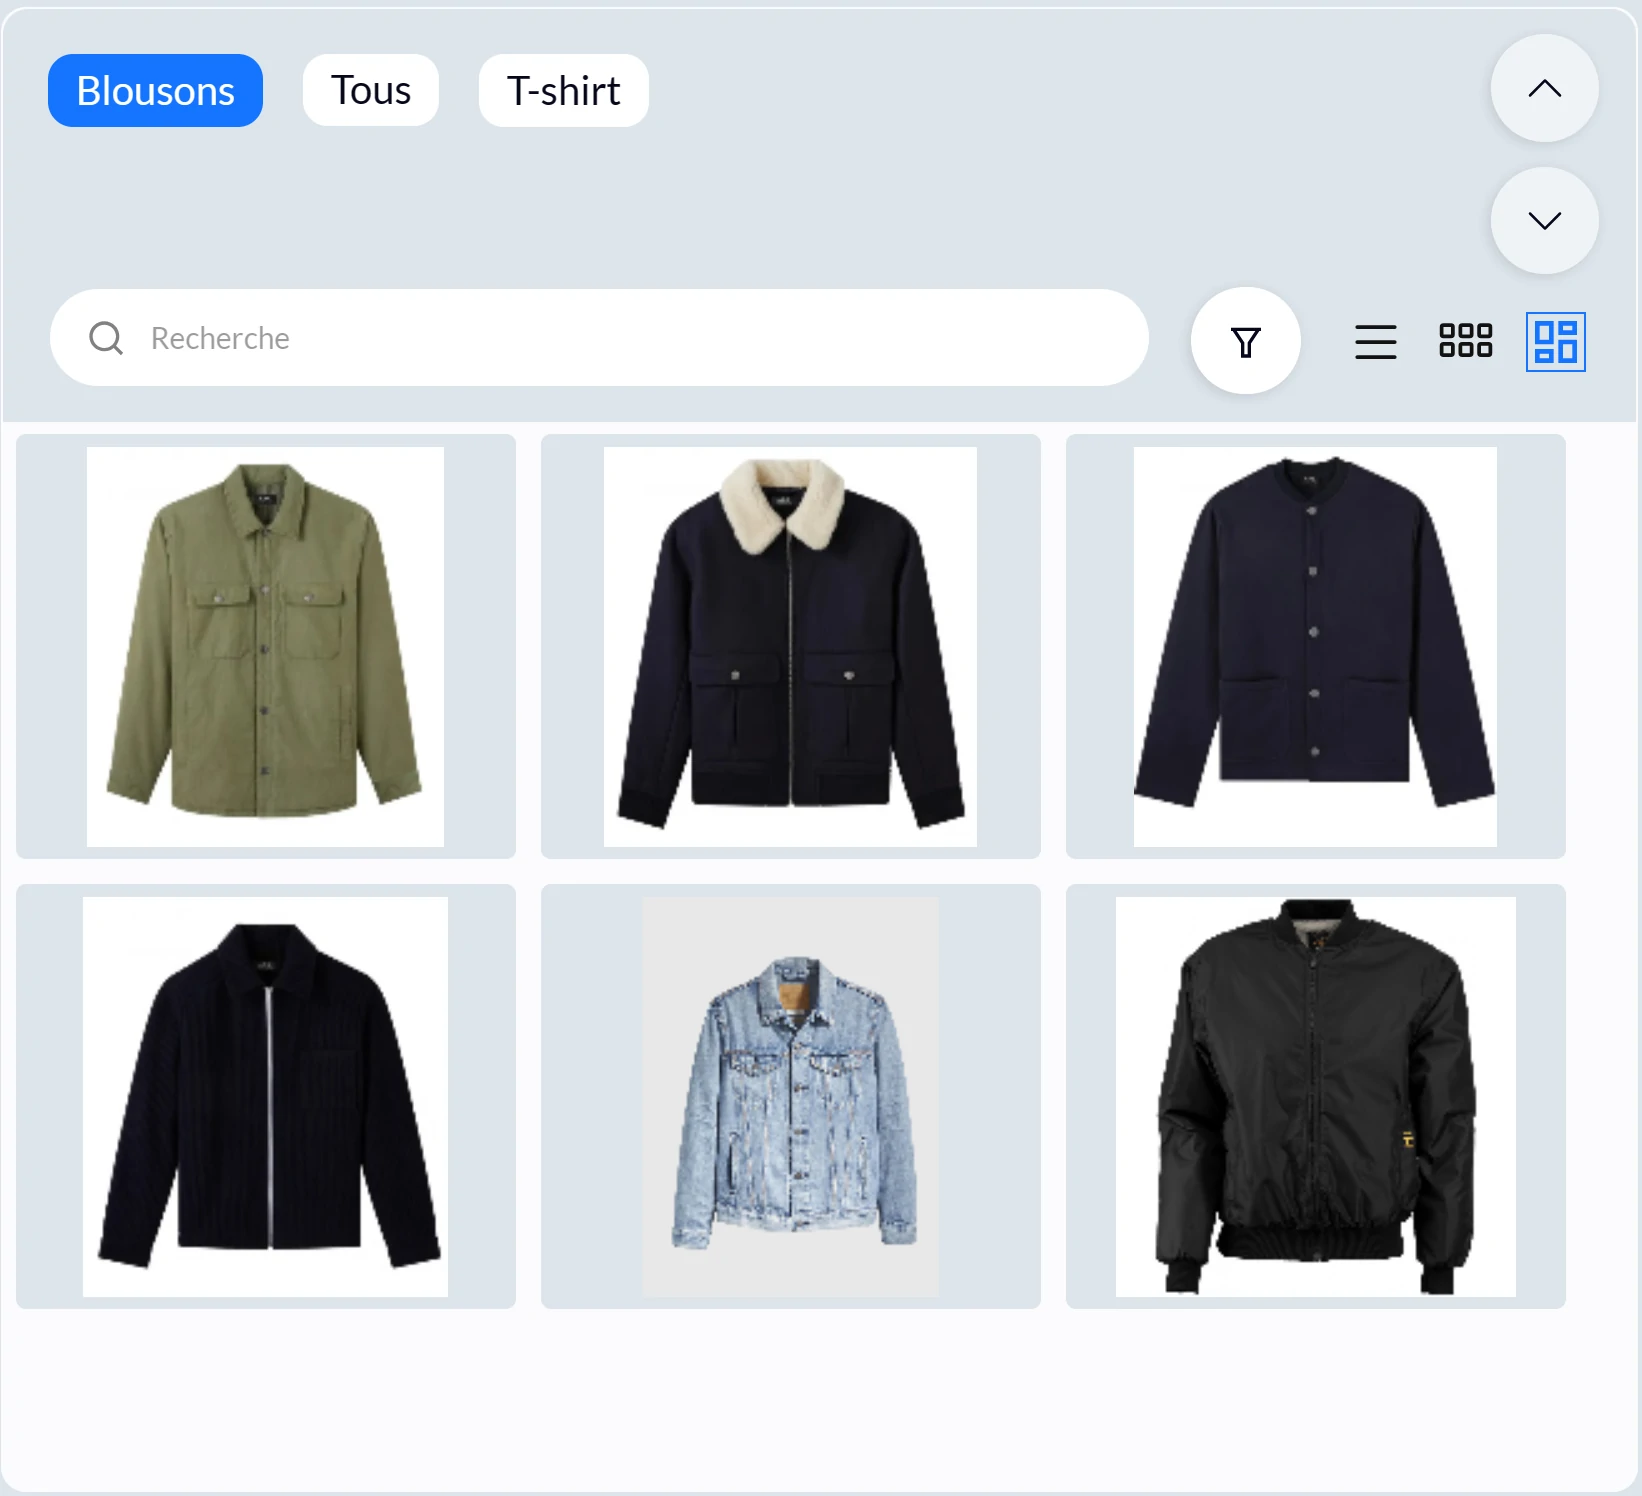The height and width of the screenshot is (1496, 1642).
Task: Switch to list view layout
Action: (x=1376, y=342)
